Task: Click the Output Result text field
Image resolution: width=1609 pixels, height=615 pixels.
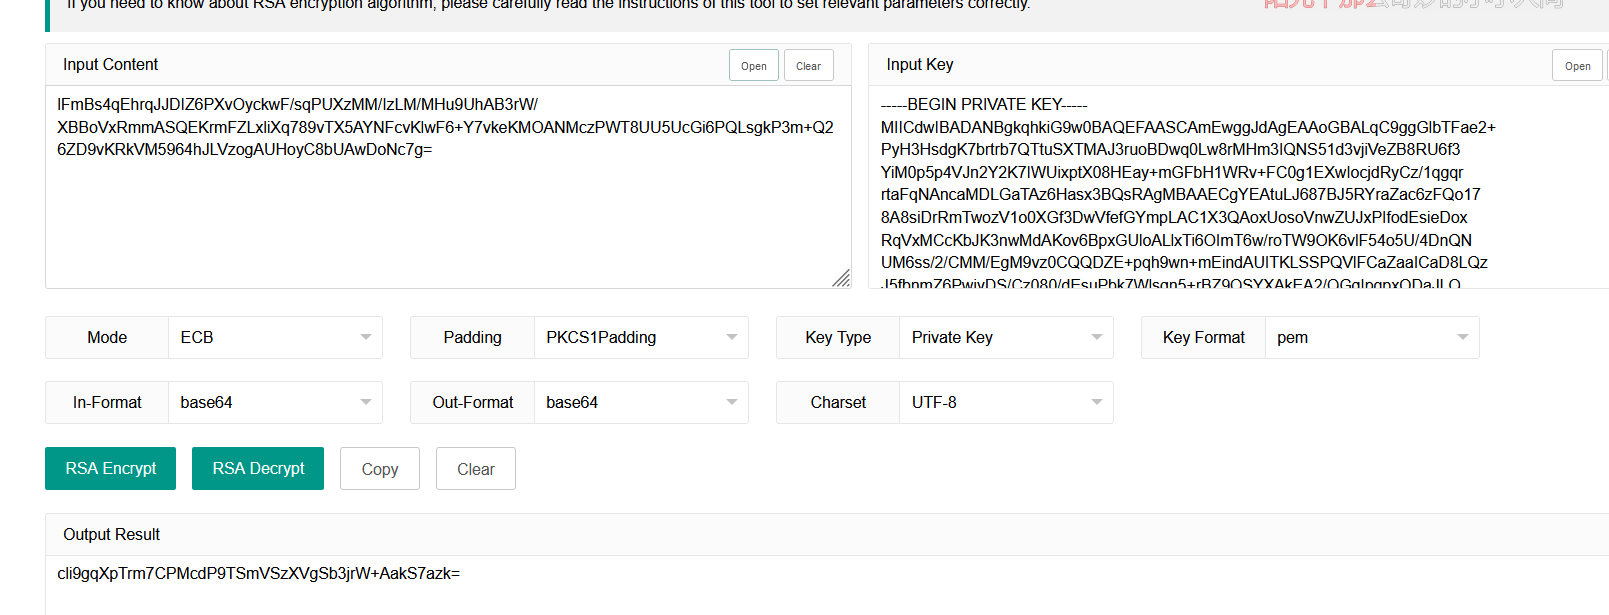Action: click(827, 585)
